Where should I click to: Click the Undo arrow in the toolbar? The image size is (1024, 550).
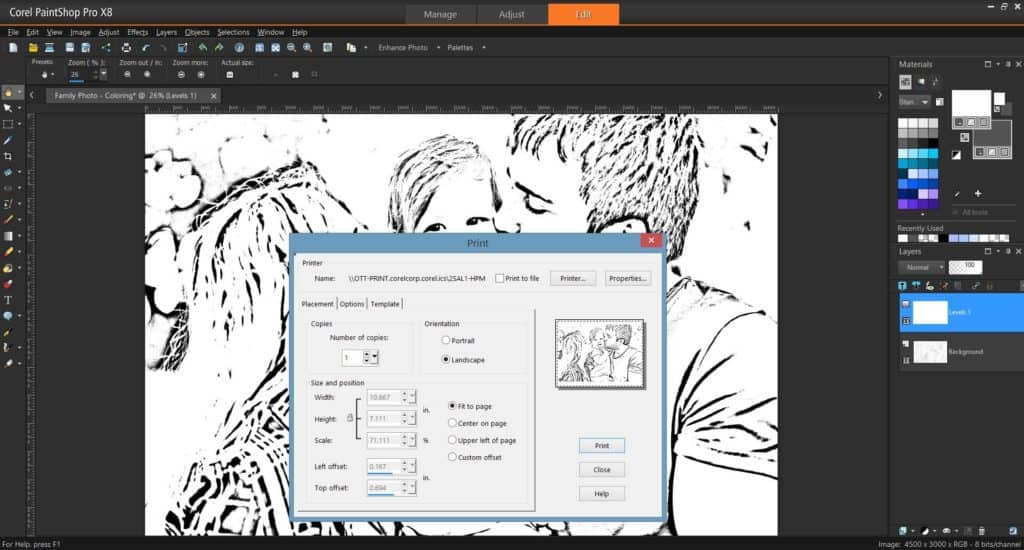pos(146,47)
